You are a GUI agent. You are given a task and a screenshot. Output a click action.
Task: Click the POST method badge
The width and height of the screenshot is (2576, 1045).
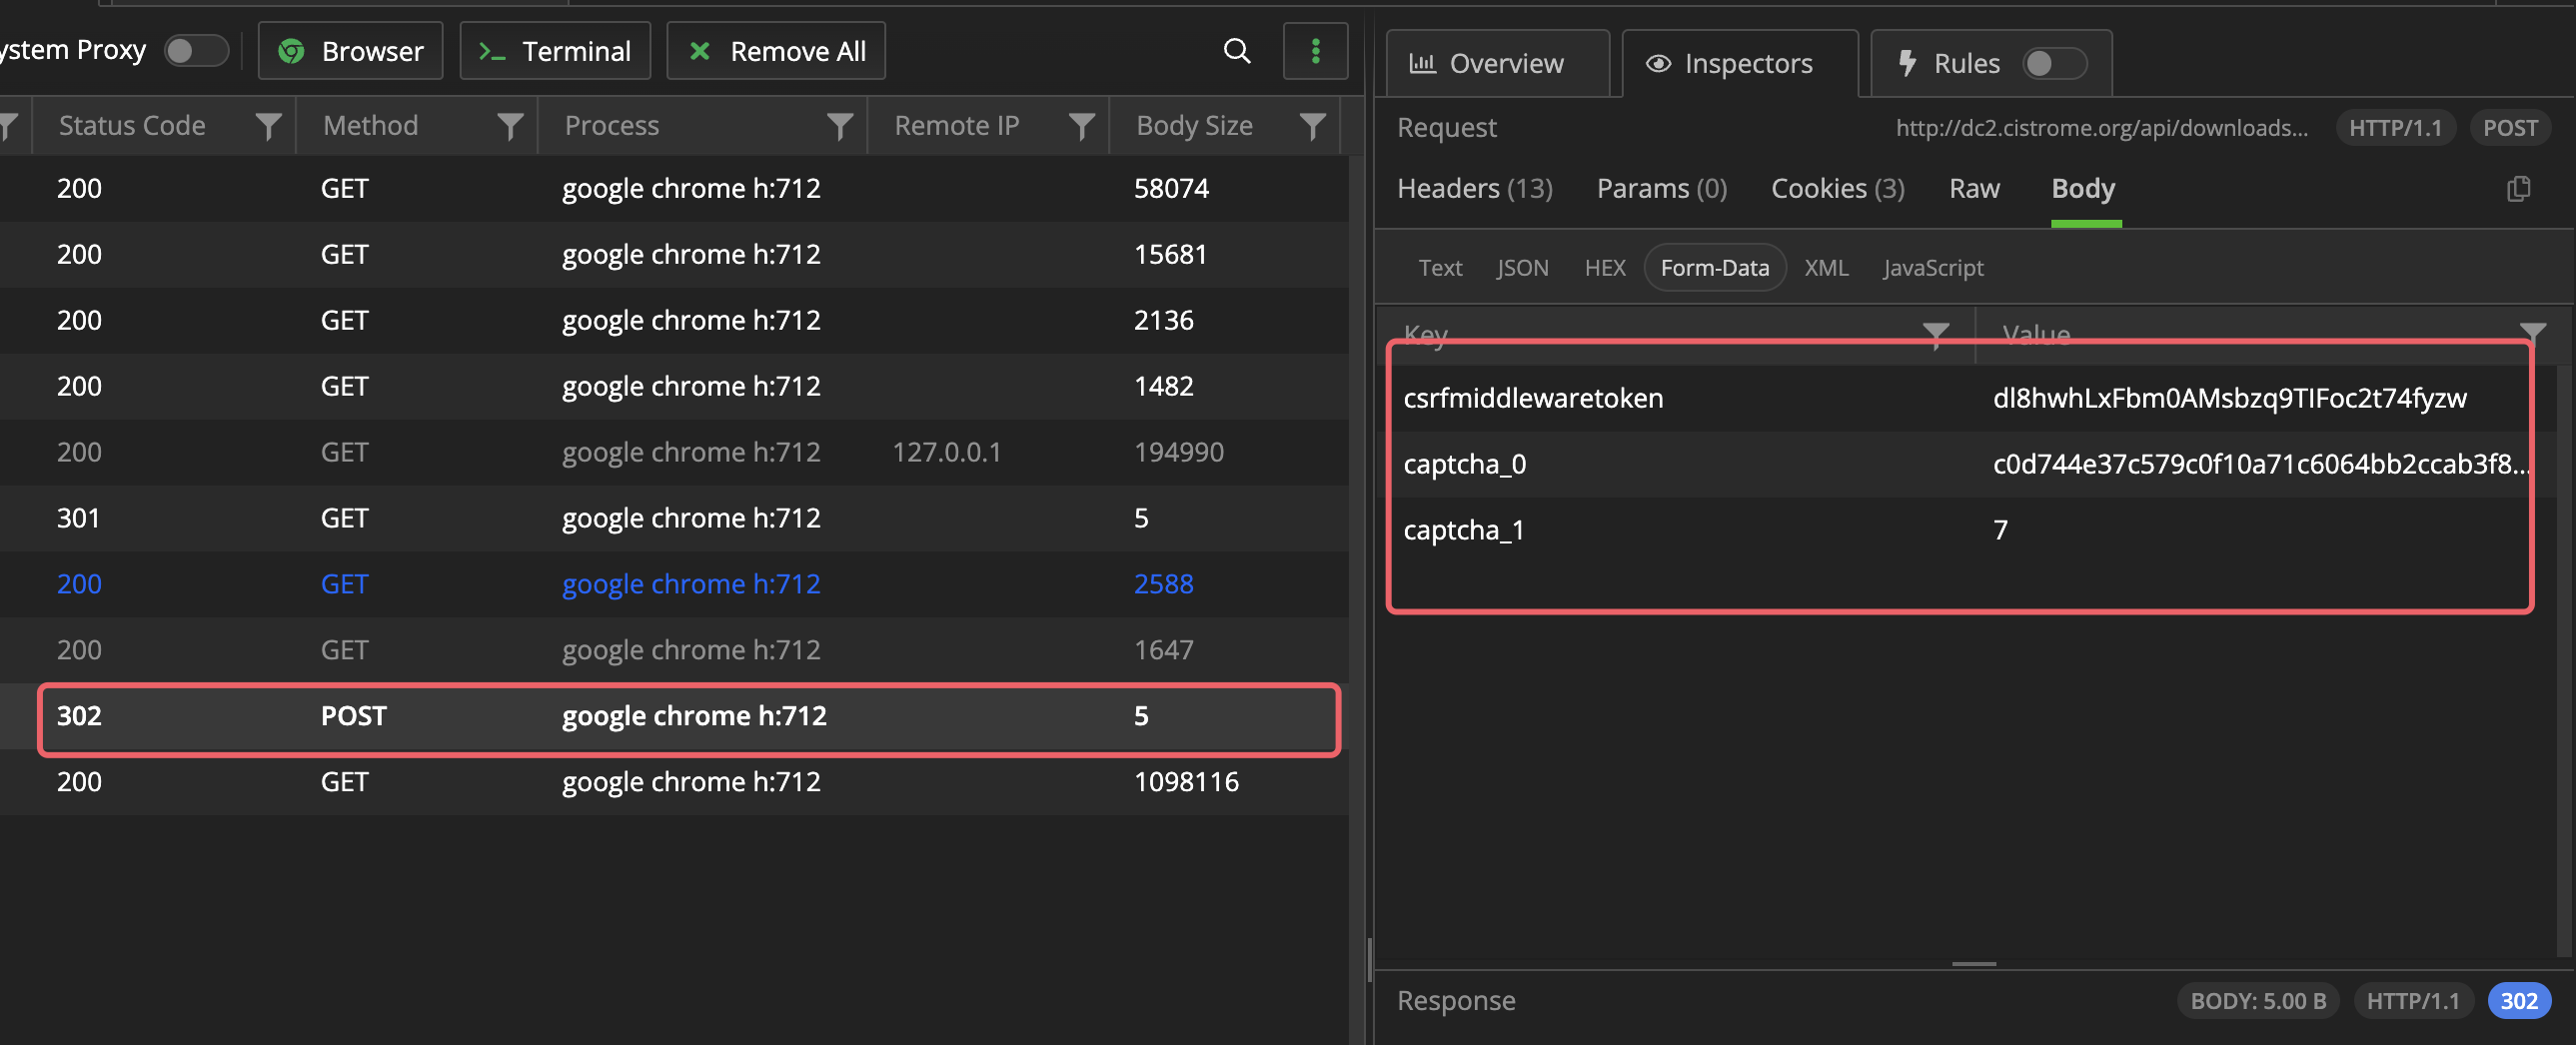(2510, 128)
